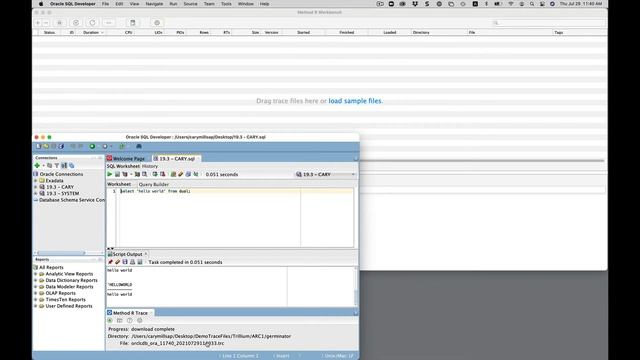Expand TimesTen Reports node

click(36, 300)
